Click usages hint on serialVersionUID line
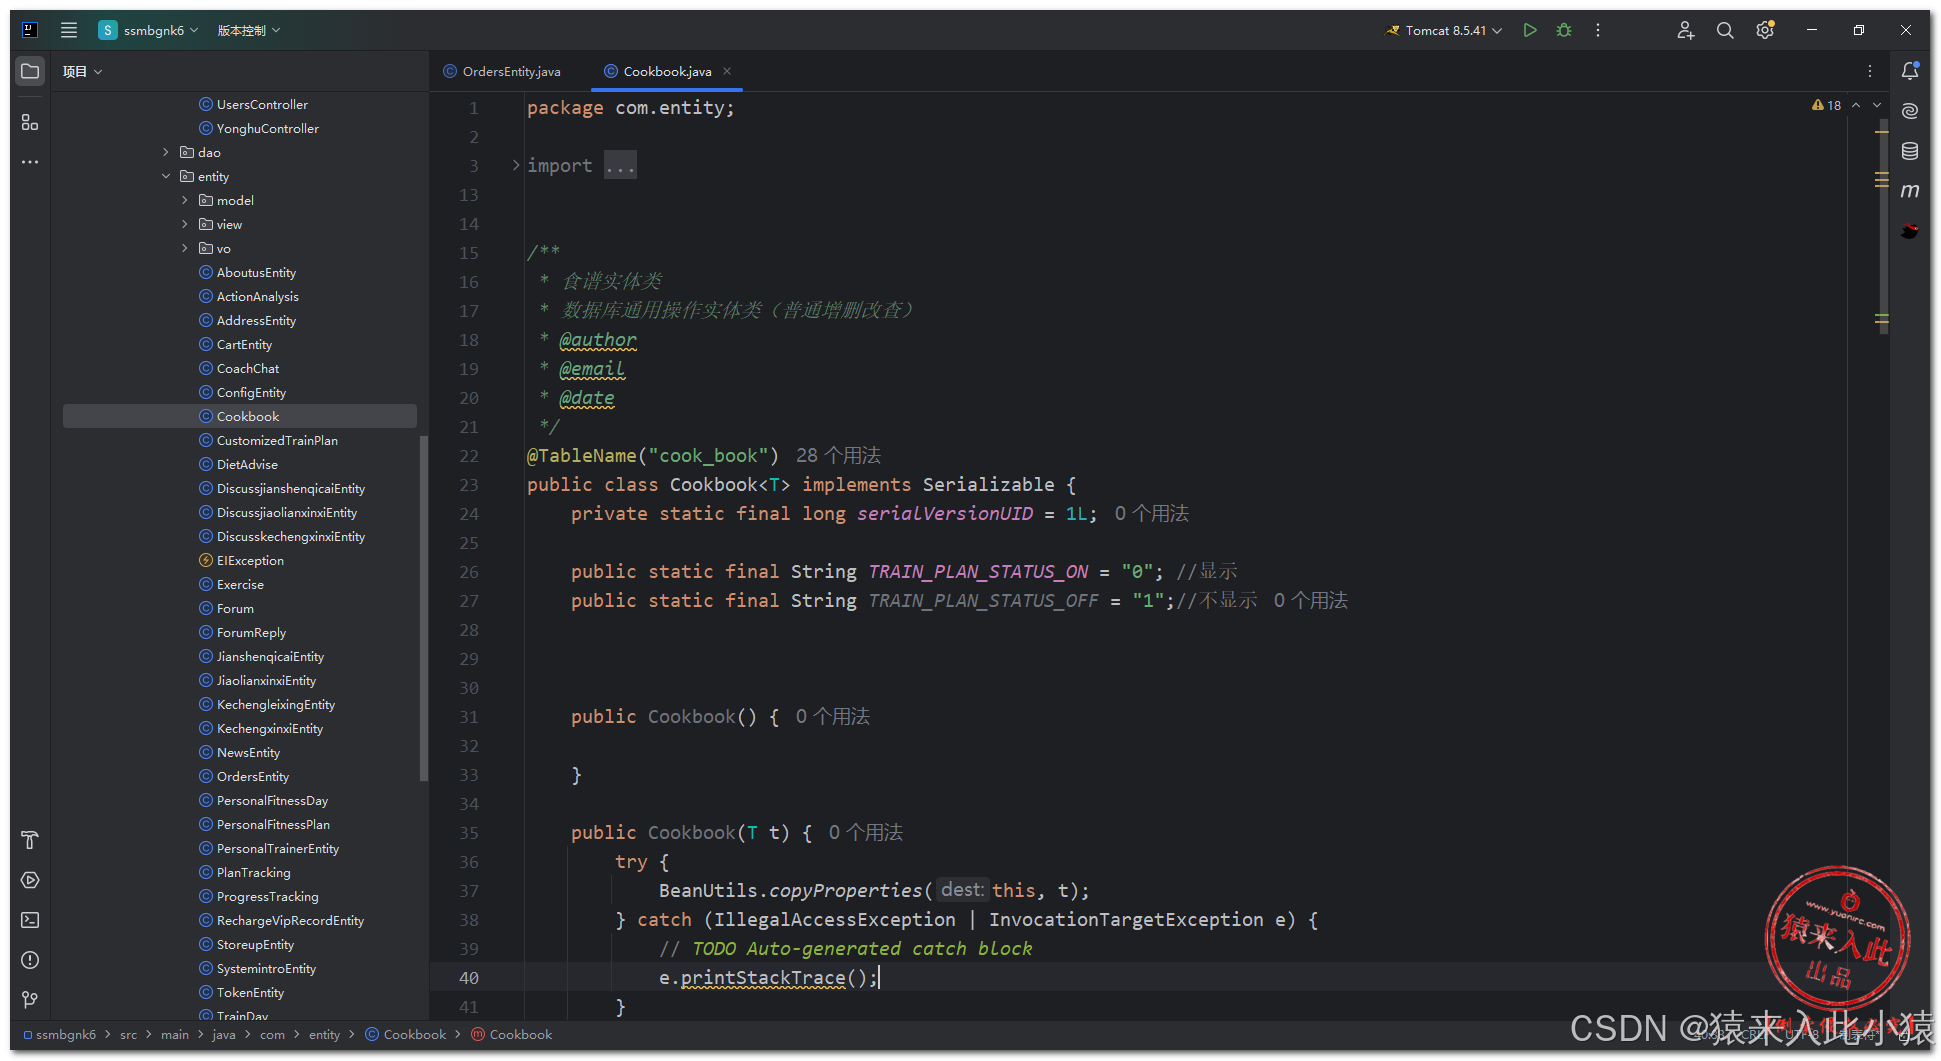1941x1061 pixels. coord(1151,513)
